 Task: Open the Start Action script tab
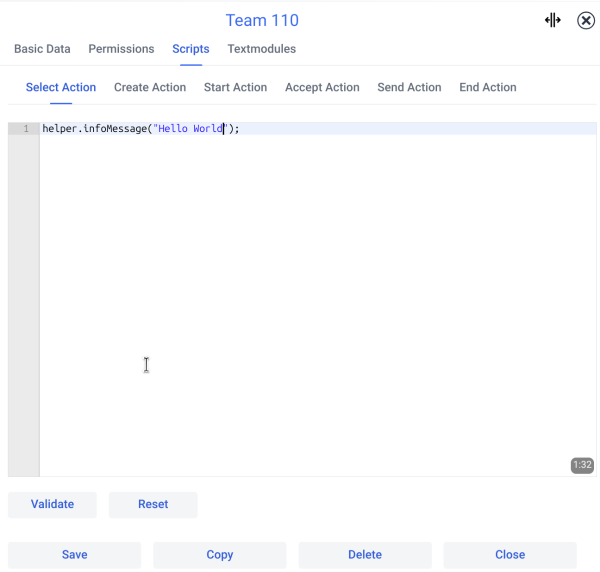[x=235, y=87]
